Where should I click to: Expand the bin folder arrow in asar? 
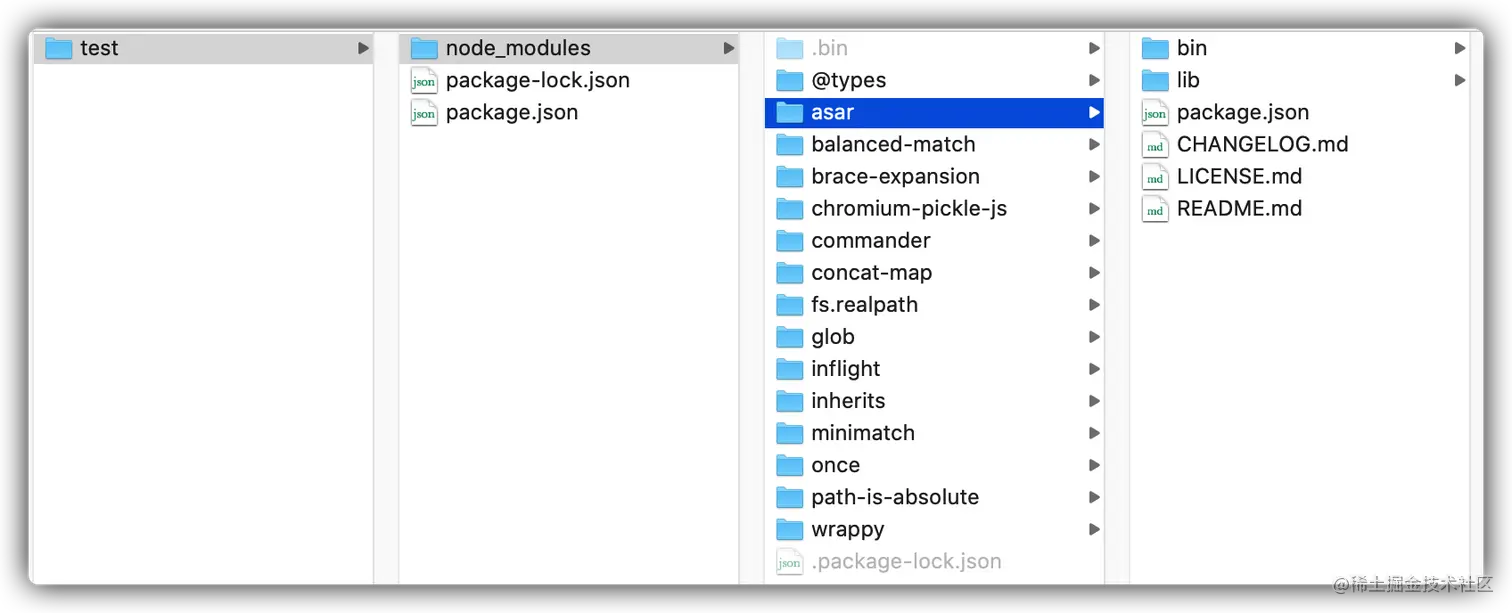[x=1460, y=48]
